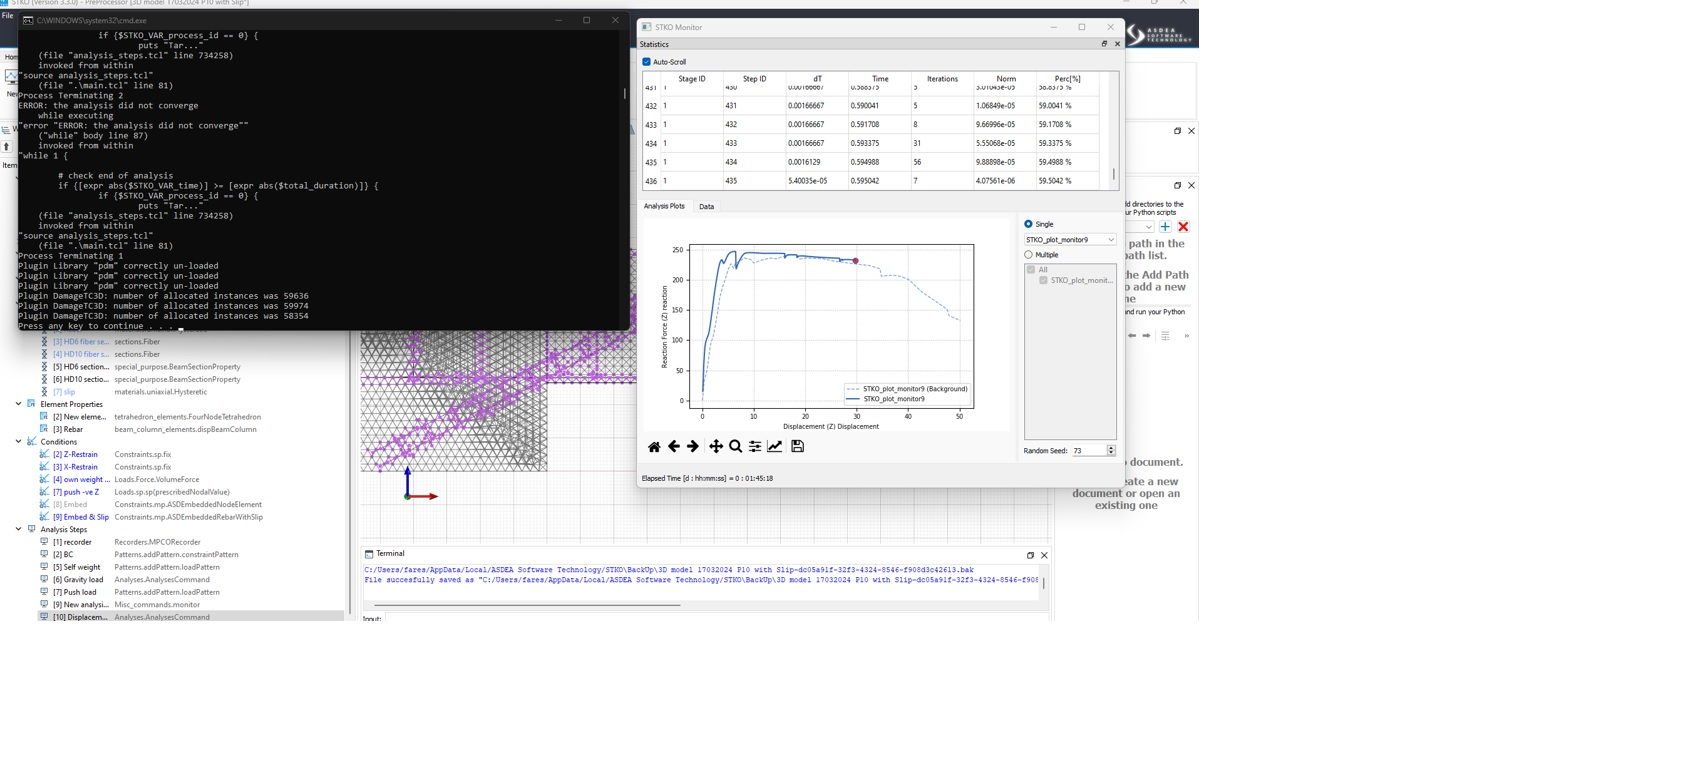Viewport: 1681px width, 777px height.
Task: Click the list options icon in the Python panel toolbar
Action: tap(1165, 336)
